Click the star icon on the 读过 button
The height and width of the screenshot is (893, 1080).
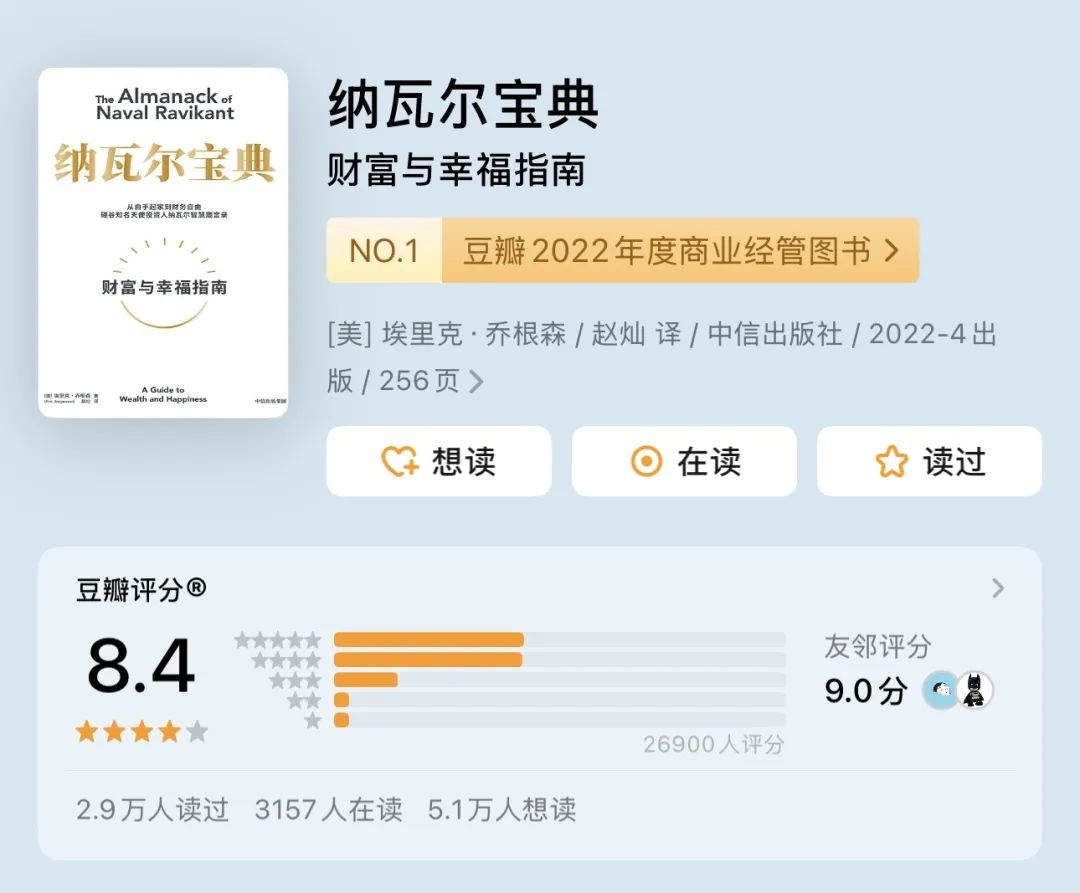coord(891,461)
